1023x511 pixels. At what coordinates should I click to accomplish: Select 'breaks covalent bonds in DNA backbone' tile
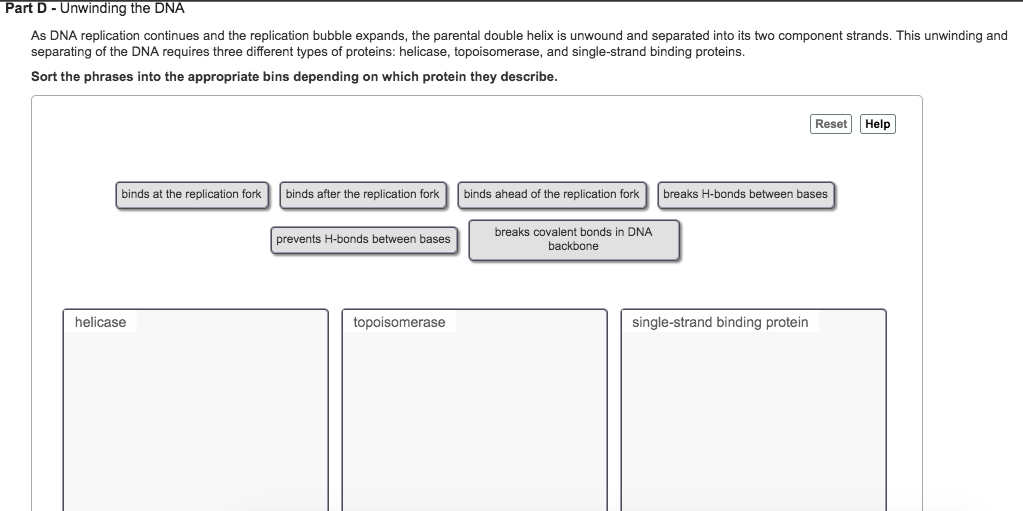click(x=573, y=240)
